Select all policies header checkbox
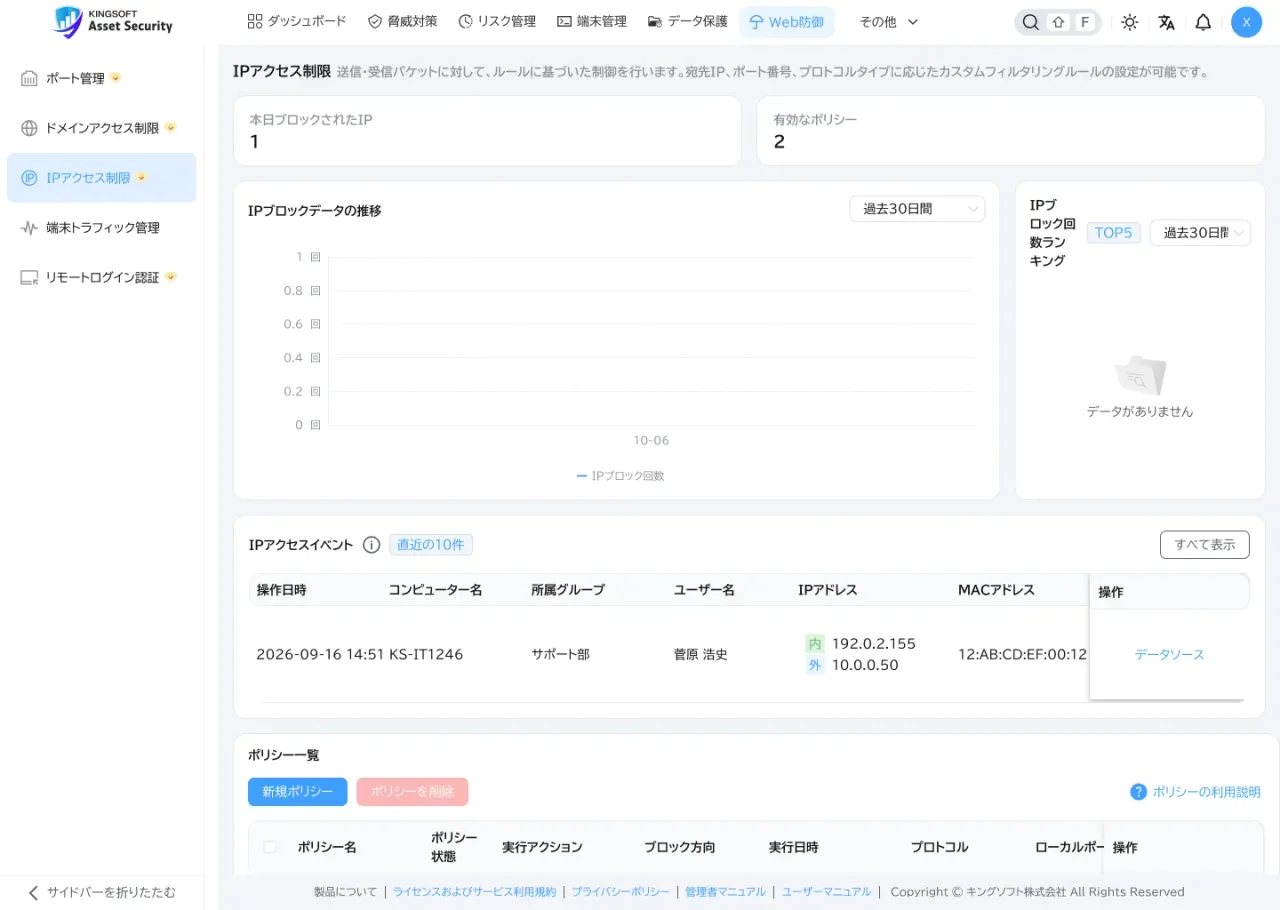The width and height of the screenshot is (1280, 910). (x=270, y=847)
